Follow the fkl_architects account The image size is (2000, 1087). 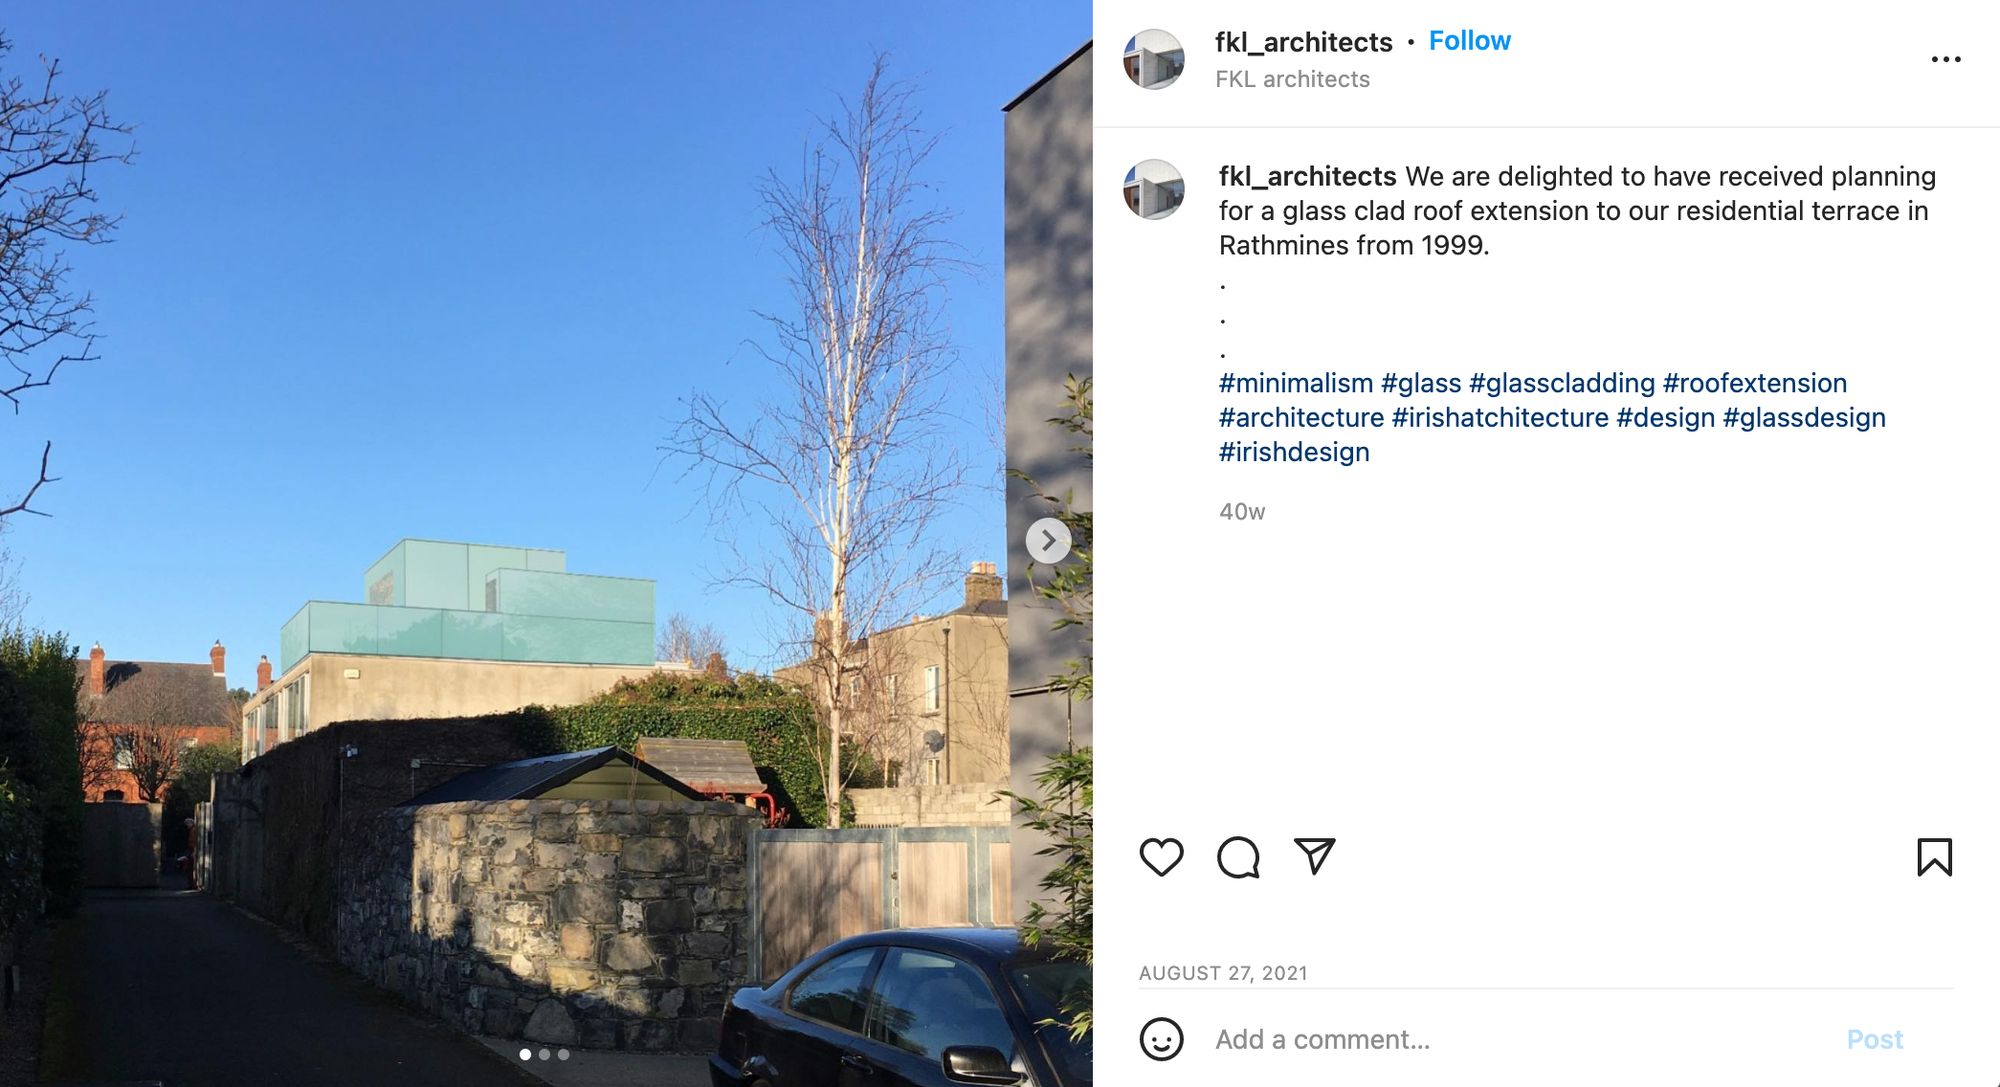[x=1469, y=41]
